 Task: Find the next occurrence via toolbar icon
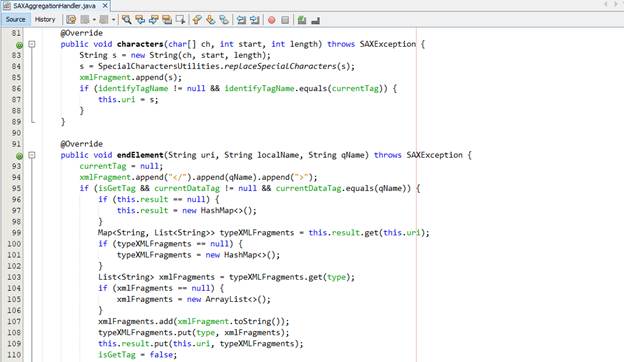coord(154,19)
